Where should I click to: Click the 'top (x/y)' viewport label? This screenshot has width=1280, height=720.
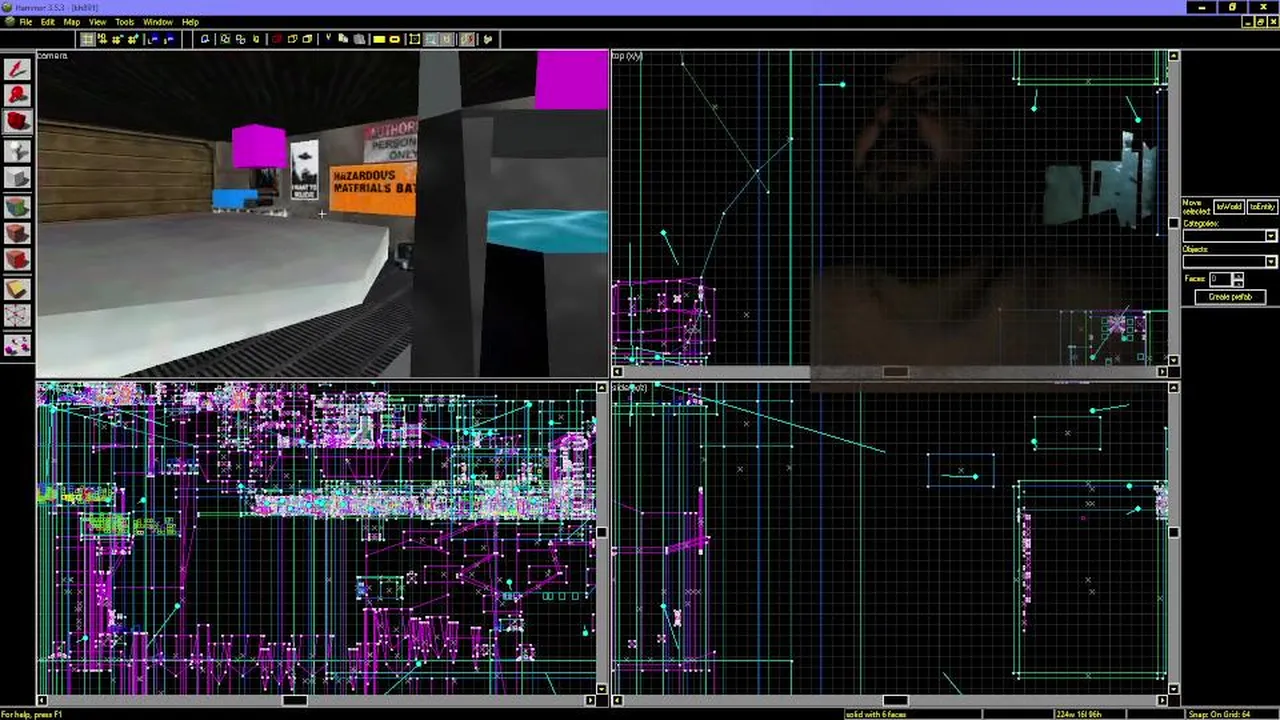(x=628, y=56)
